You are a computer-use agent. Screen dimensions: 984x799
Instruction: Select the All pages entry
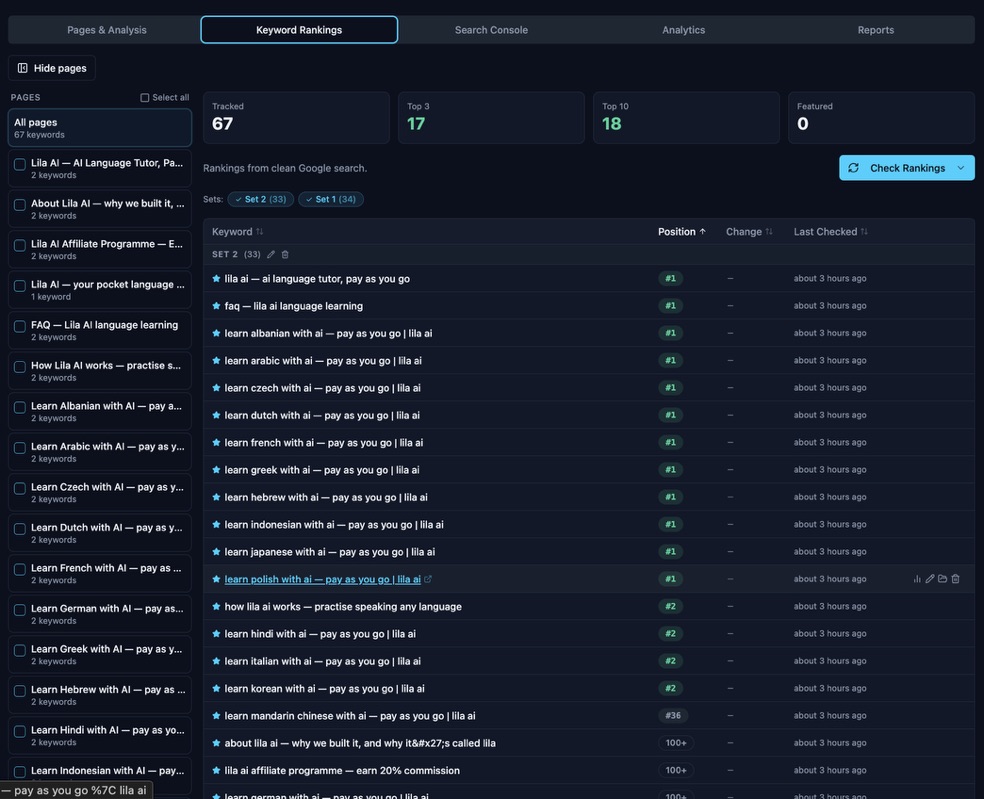(x=100, y=127)
